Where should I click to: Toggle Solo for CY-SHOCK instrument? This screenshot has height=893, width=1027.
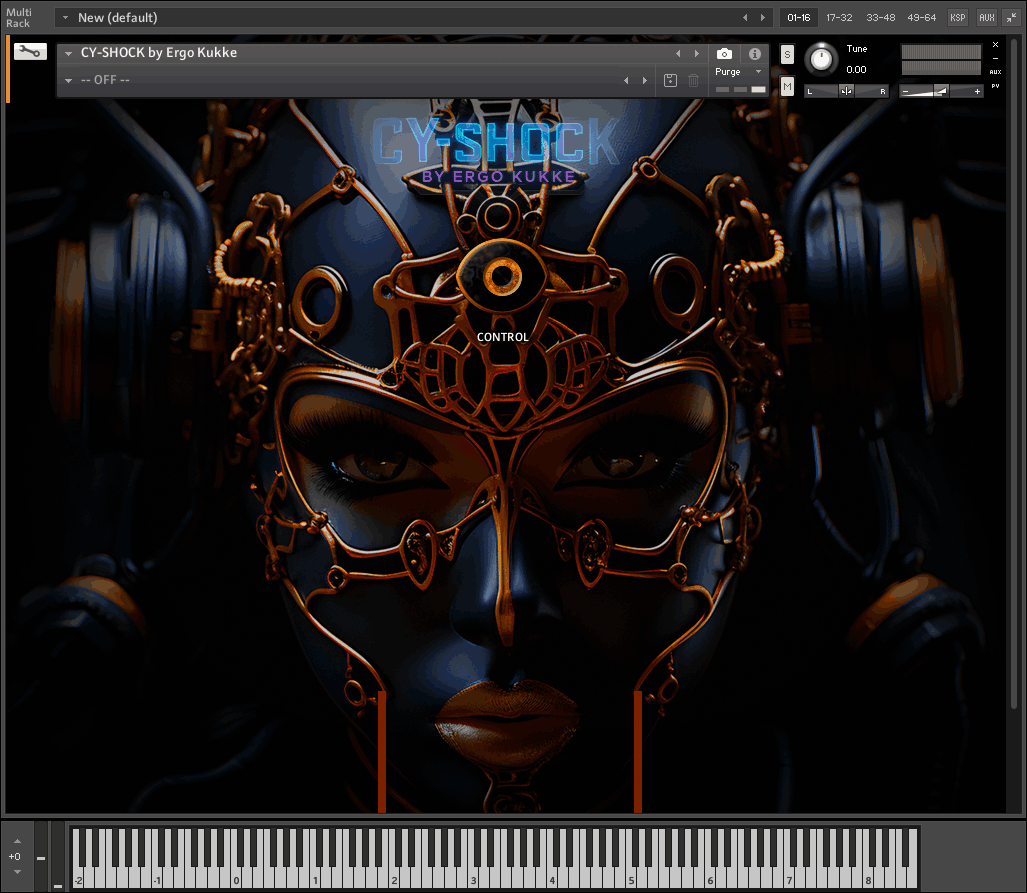point(787,54)
